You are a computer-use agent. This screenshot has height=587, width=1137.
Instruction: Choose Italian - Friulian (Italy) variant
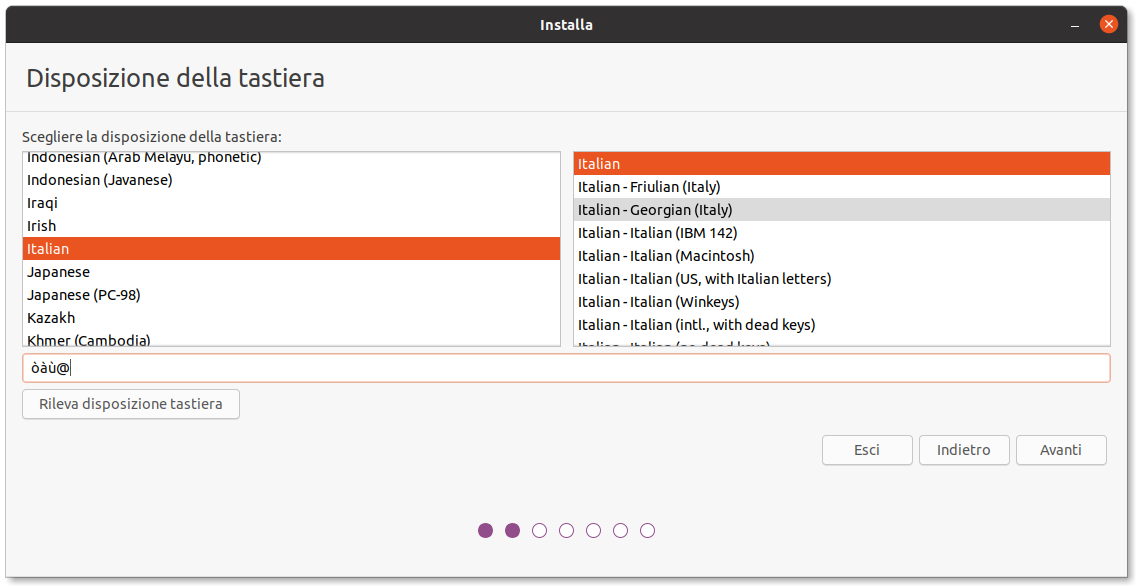click(649, 187)
